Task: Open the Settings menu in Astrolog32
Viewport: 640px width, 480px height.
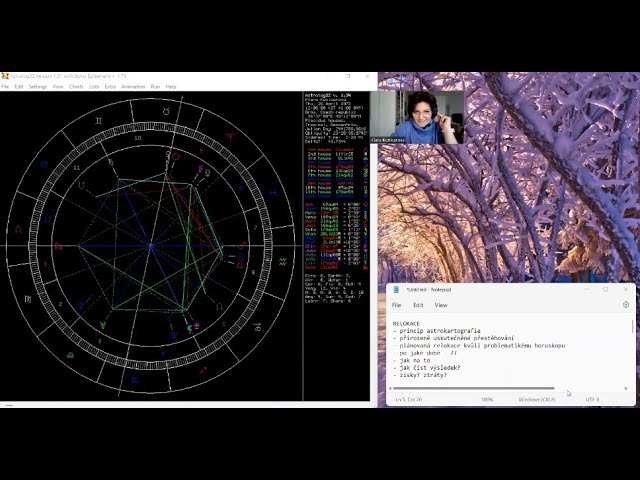Action: pos(38,87)
